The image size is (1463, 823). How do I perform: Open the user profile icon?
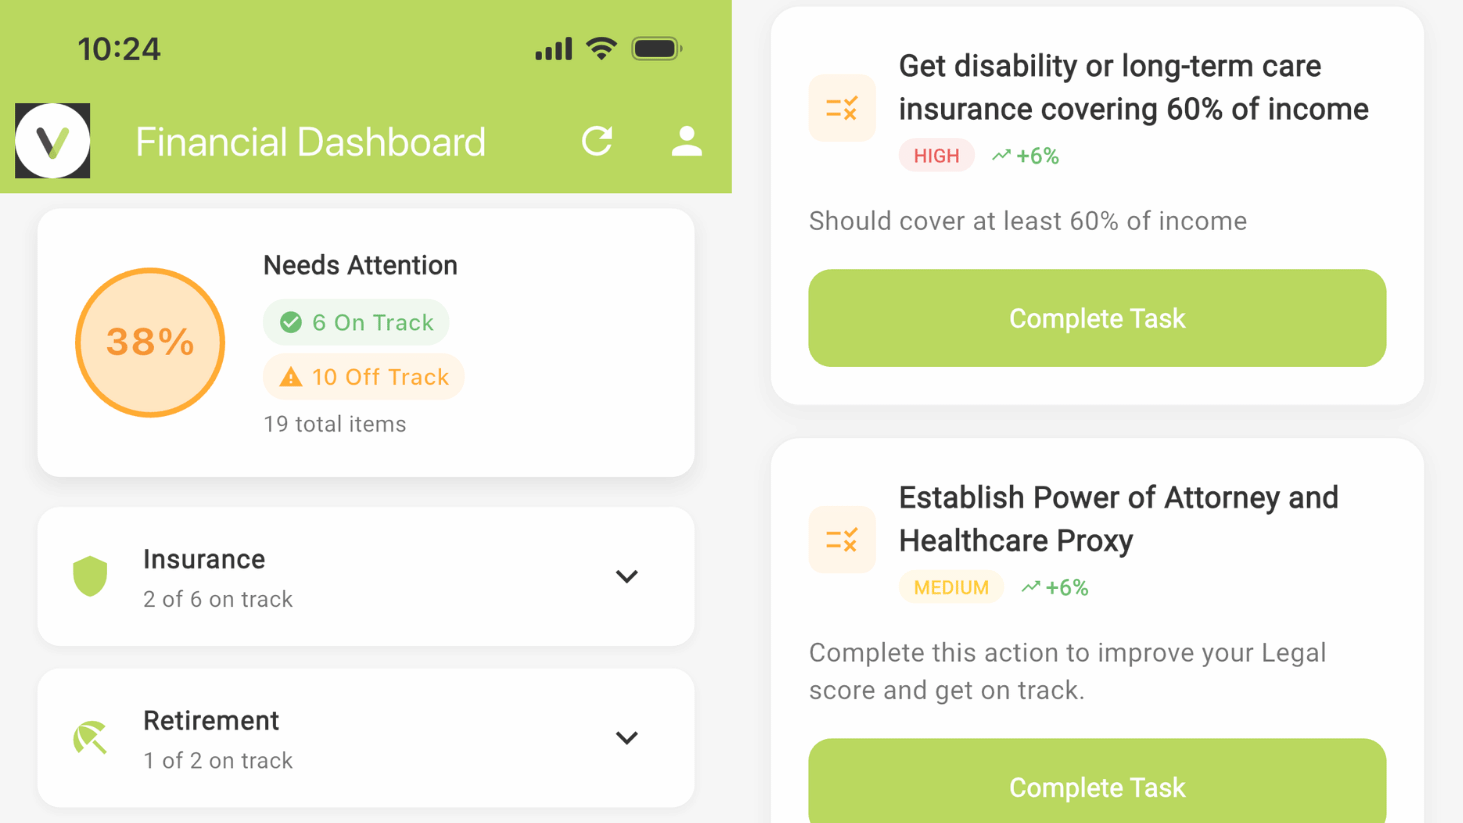[686, 141]
